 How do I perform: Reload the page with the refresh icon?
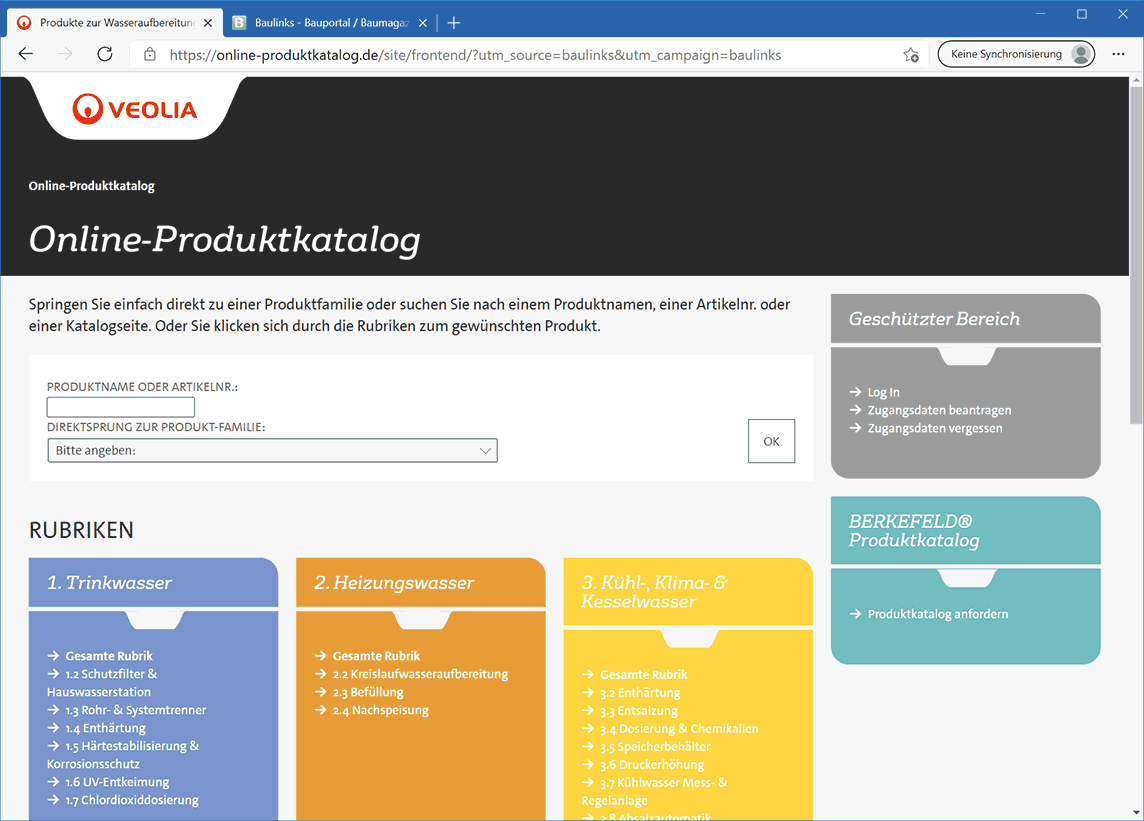[105, 54]
